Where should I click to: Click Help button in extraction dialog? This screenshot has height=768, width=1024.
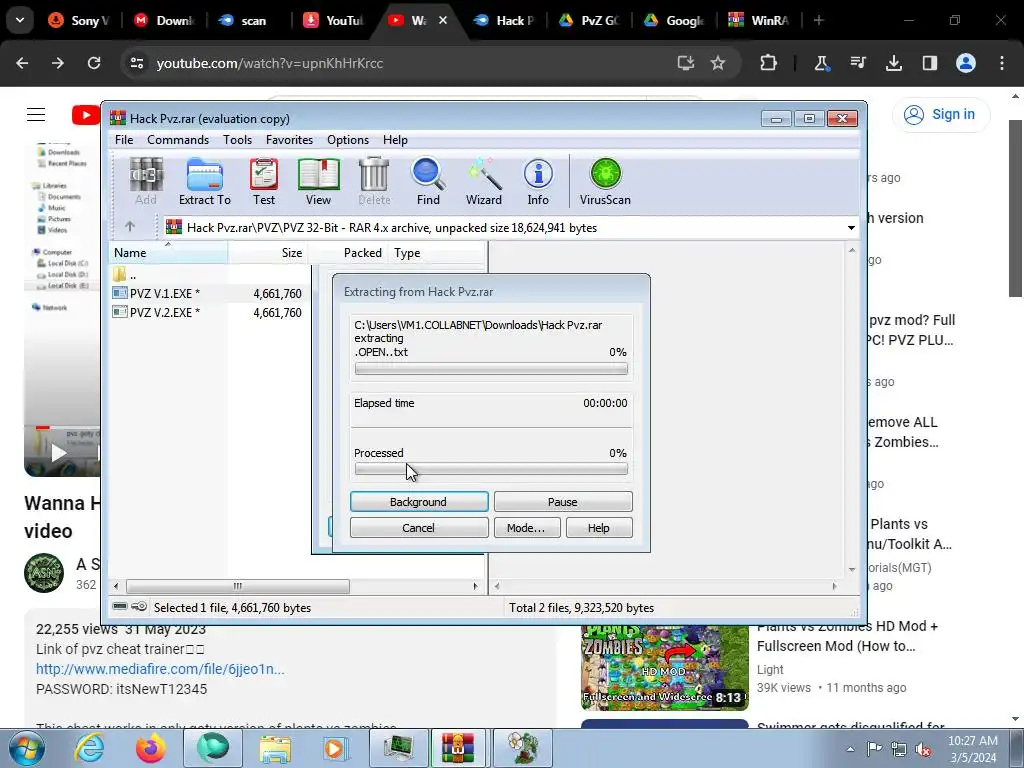click(599, 528)
